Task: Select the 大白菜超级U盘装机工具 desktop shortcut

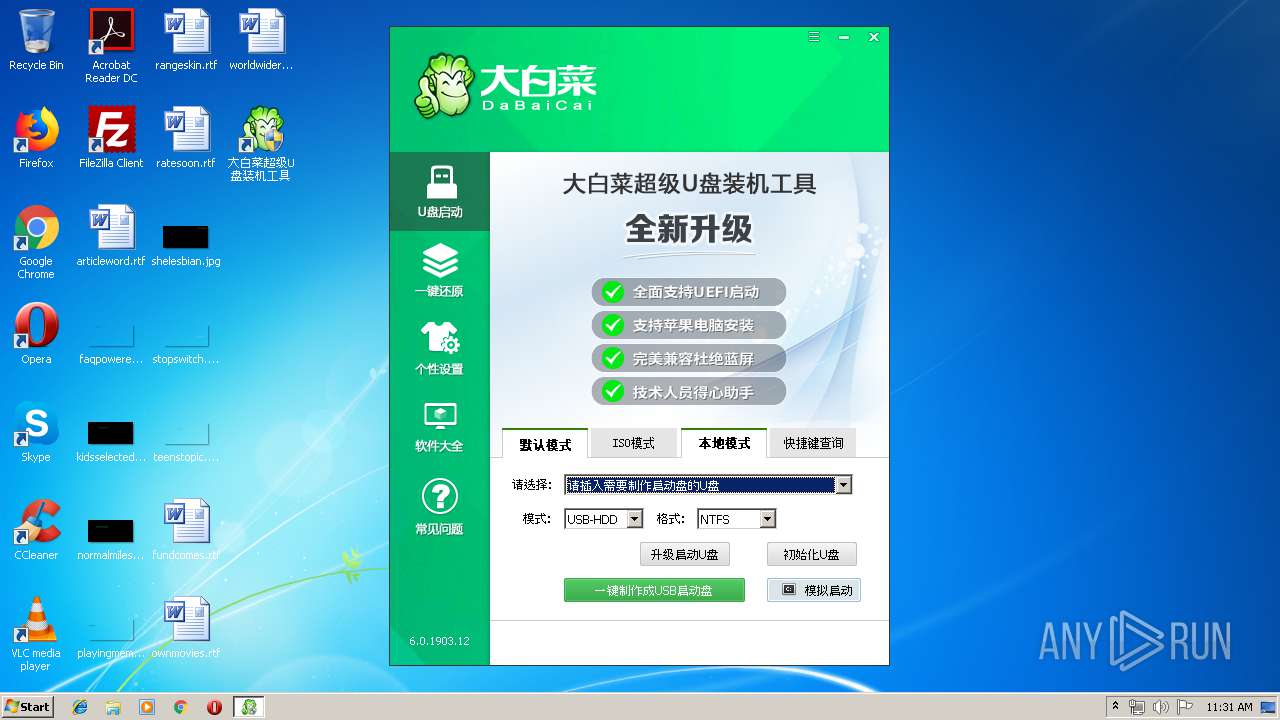Action: (261, 144)
